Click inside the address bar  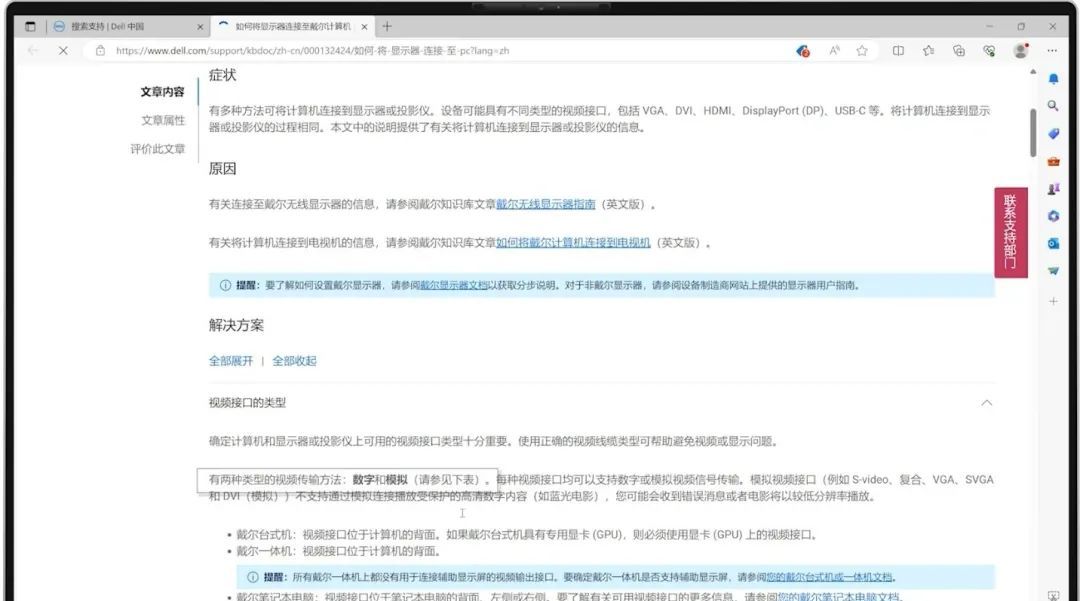400,51
